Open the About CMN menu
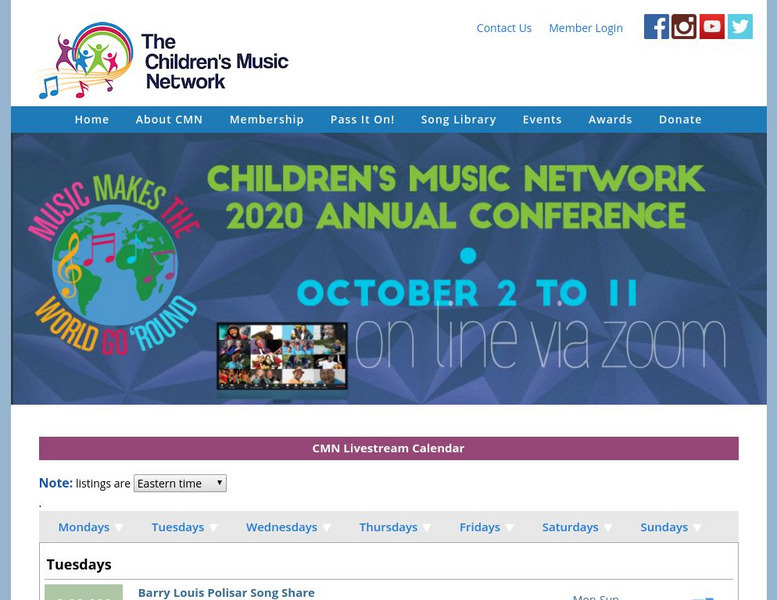Screen dimensions: 777x600 coord(169,119)
